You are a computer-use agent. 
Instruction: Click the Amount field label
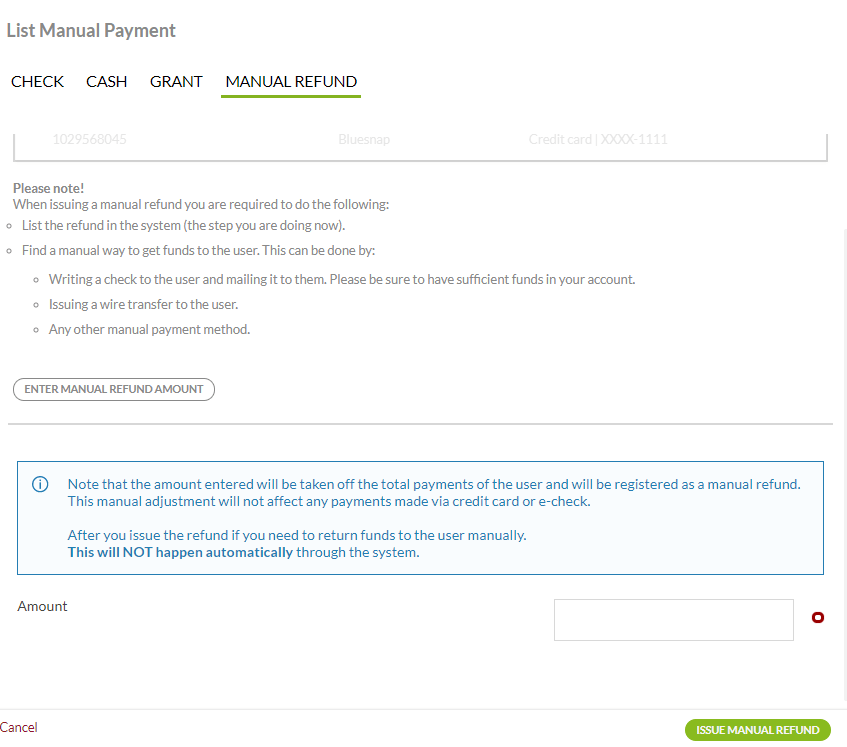pyautogui.click(x=43, y=606)
